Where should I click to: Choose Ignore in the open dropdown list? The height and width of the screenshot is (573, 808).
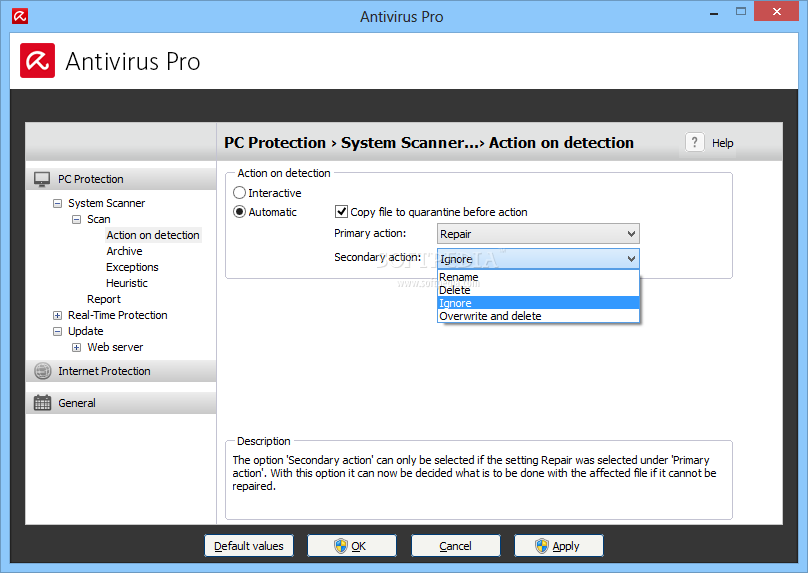tap(538, 303)
